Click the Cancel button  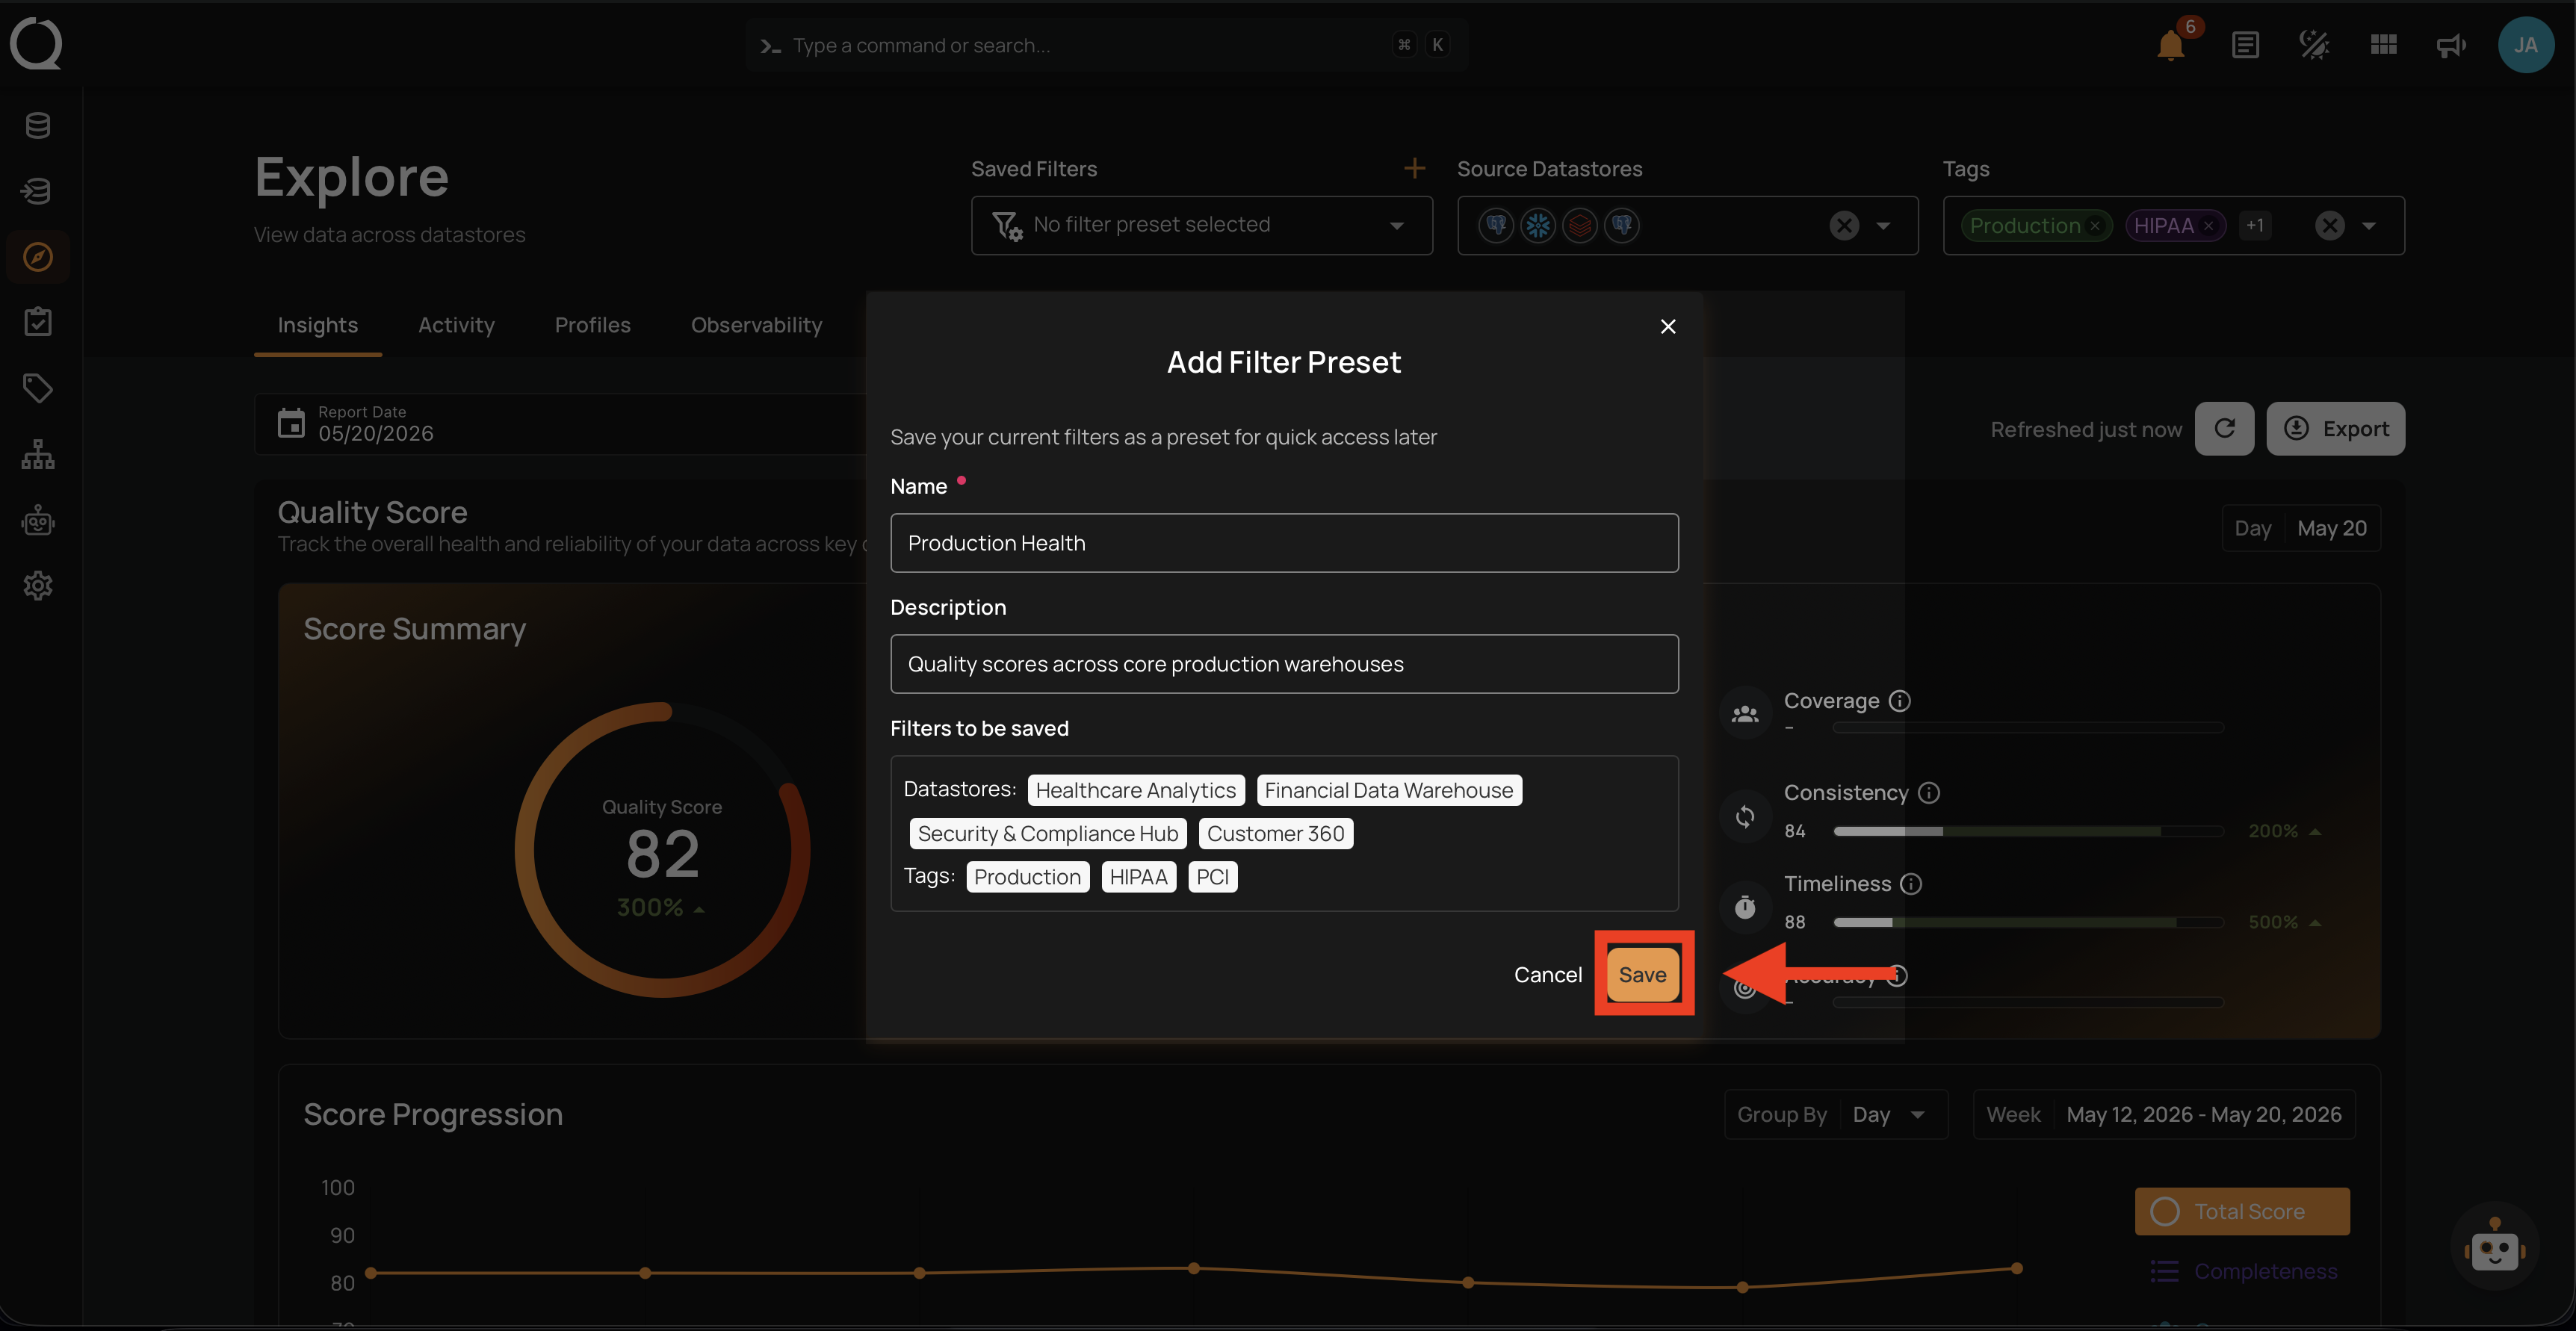click(1547, 975)
